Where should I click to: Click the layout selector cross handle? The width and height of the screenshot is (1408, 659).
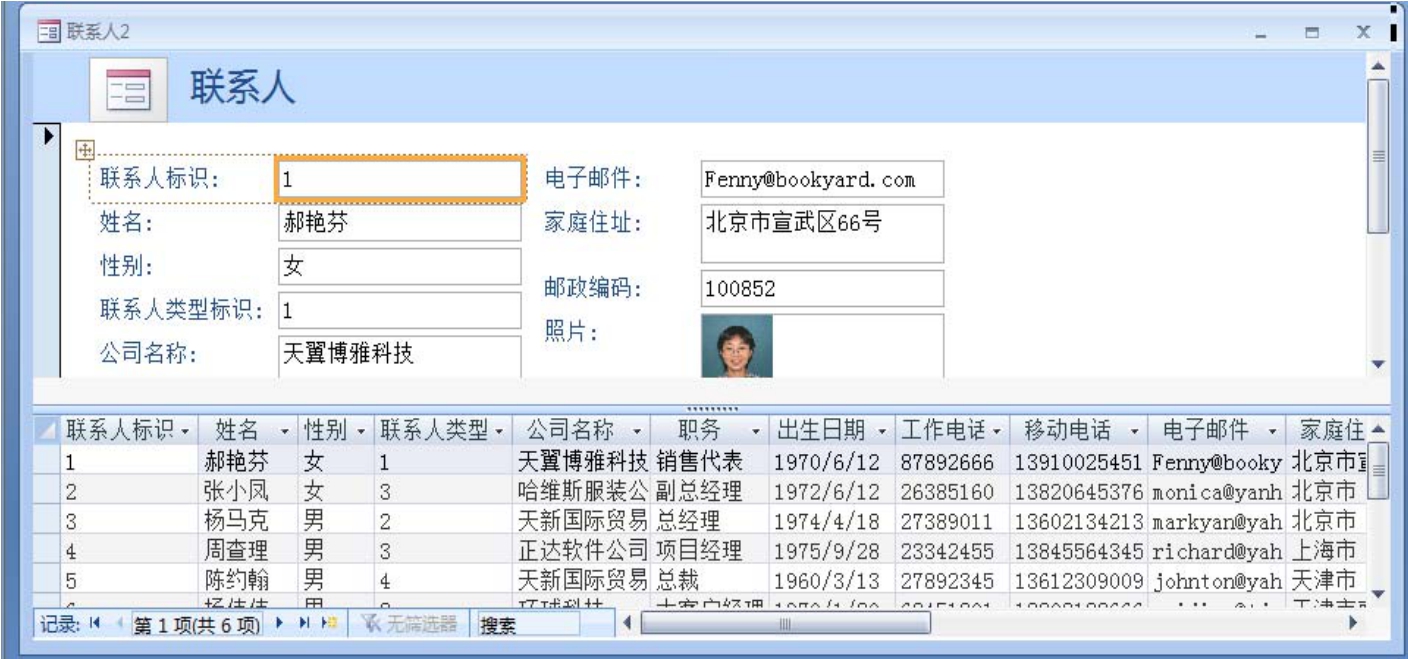coord(85,149)
